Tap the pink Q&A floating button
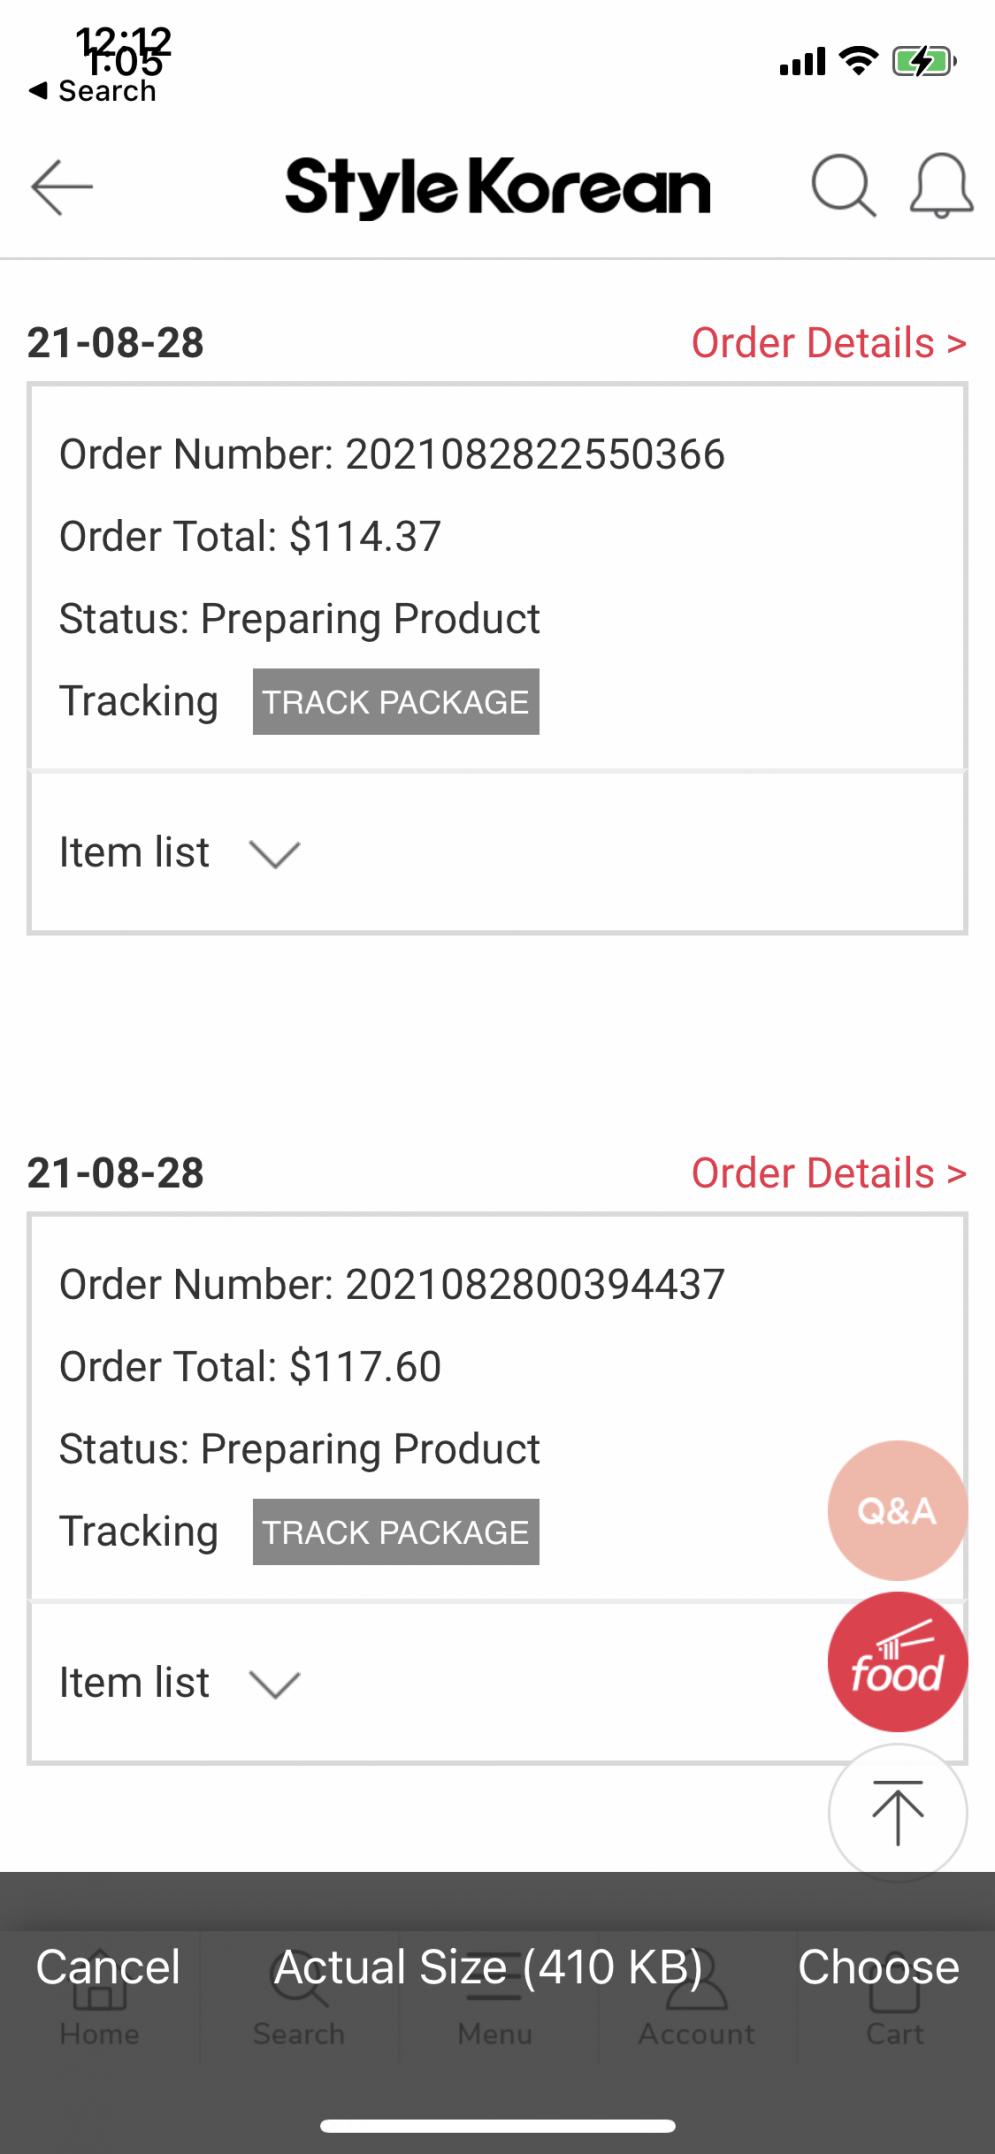The width and height of the screenshot is (995, 2154). (897, 1510)
